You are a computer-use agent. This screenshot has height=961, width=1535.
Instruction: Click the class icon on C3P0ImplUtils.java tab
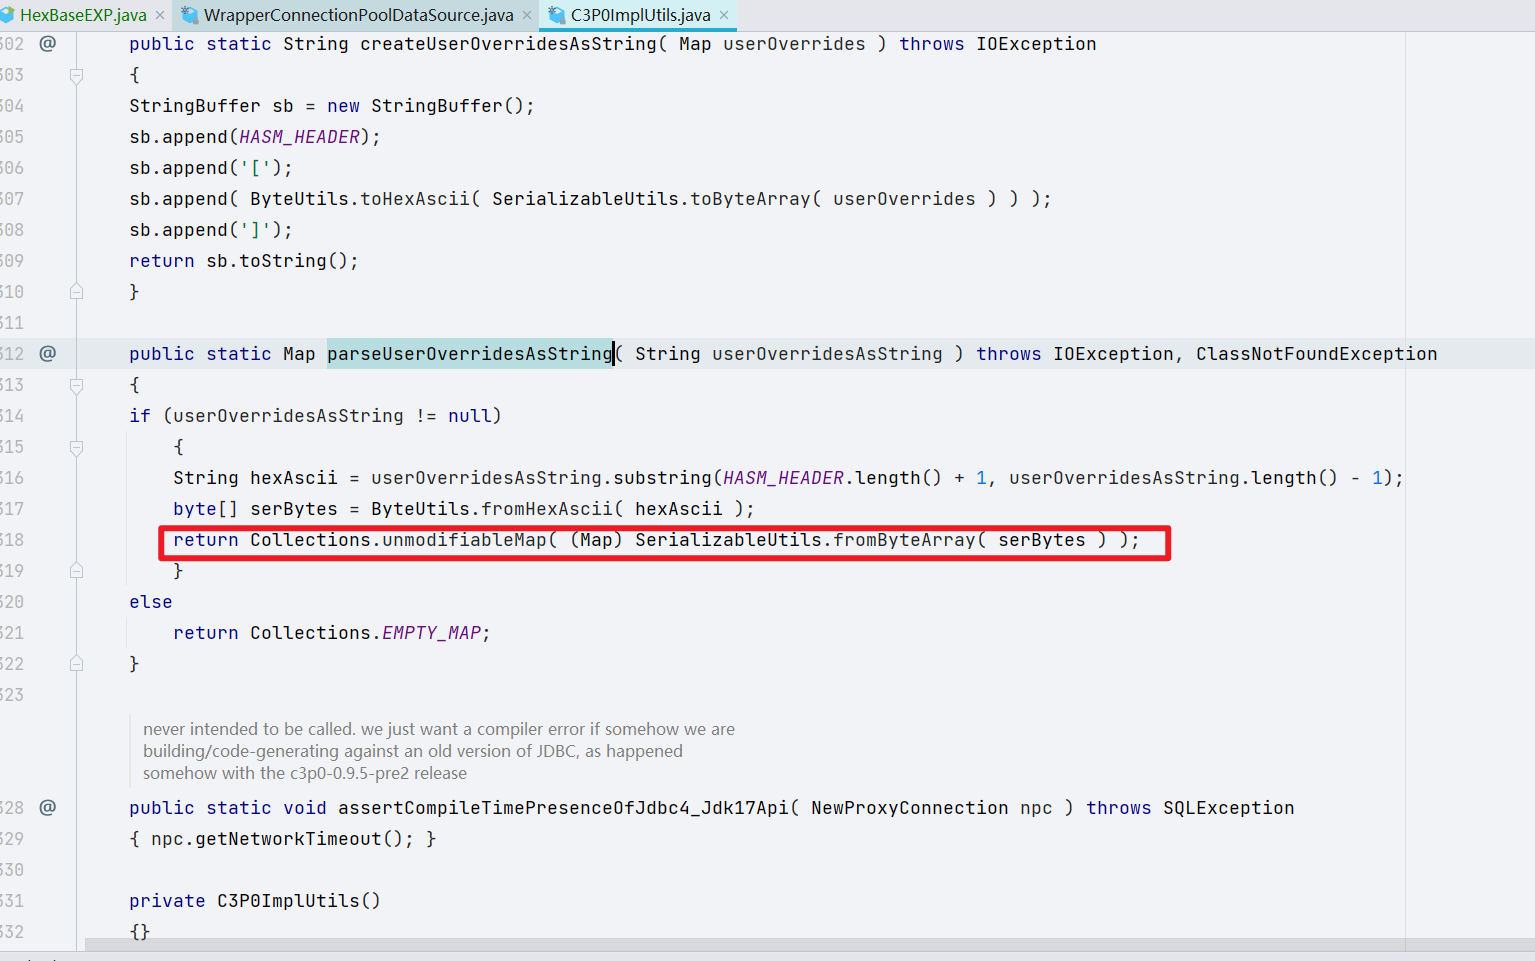[x=558, y=15]
